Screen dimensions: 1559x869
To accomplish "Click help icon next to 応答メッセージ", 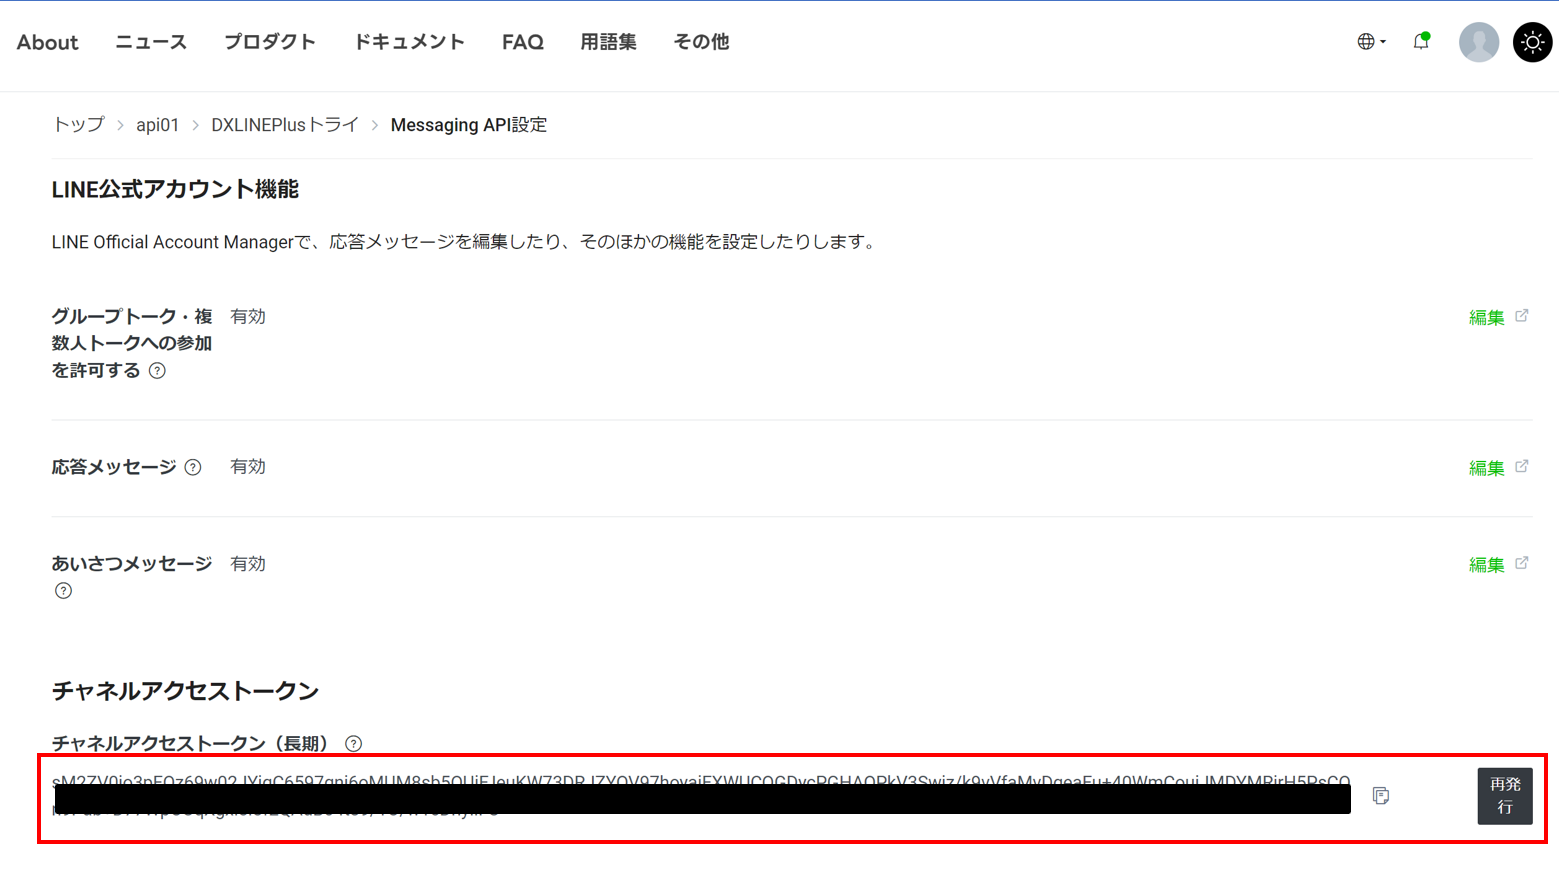I will click(193, 468).
